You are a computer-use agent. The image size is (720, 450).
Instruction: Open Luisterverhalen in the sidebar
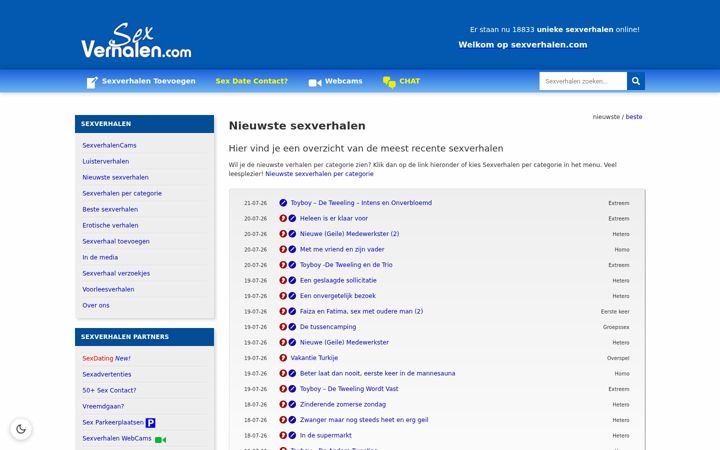[x=106, y=161]
